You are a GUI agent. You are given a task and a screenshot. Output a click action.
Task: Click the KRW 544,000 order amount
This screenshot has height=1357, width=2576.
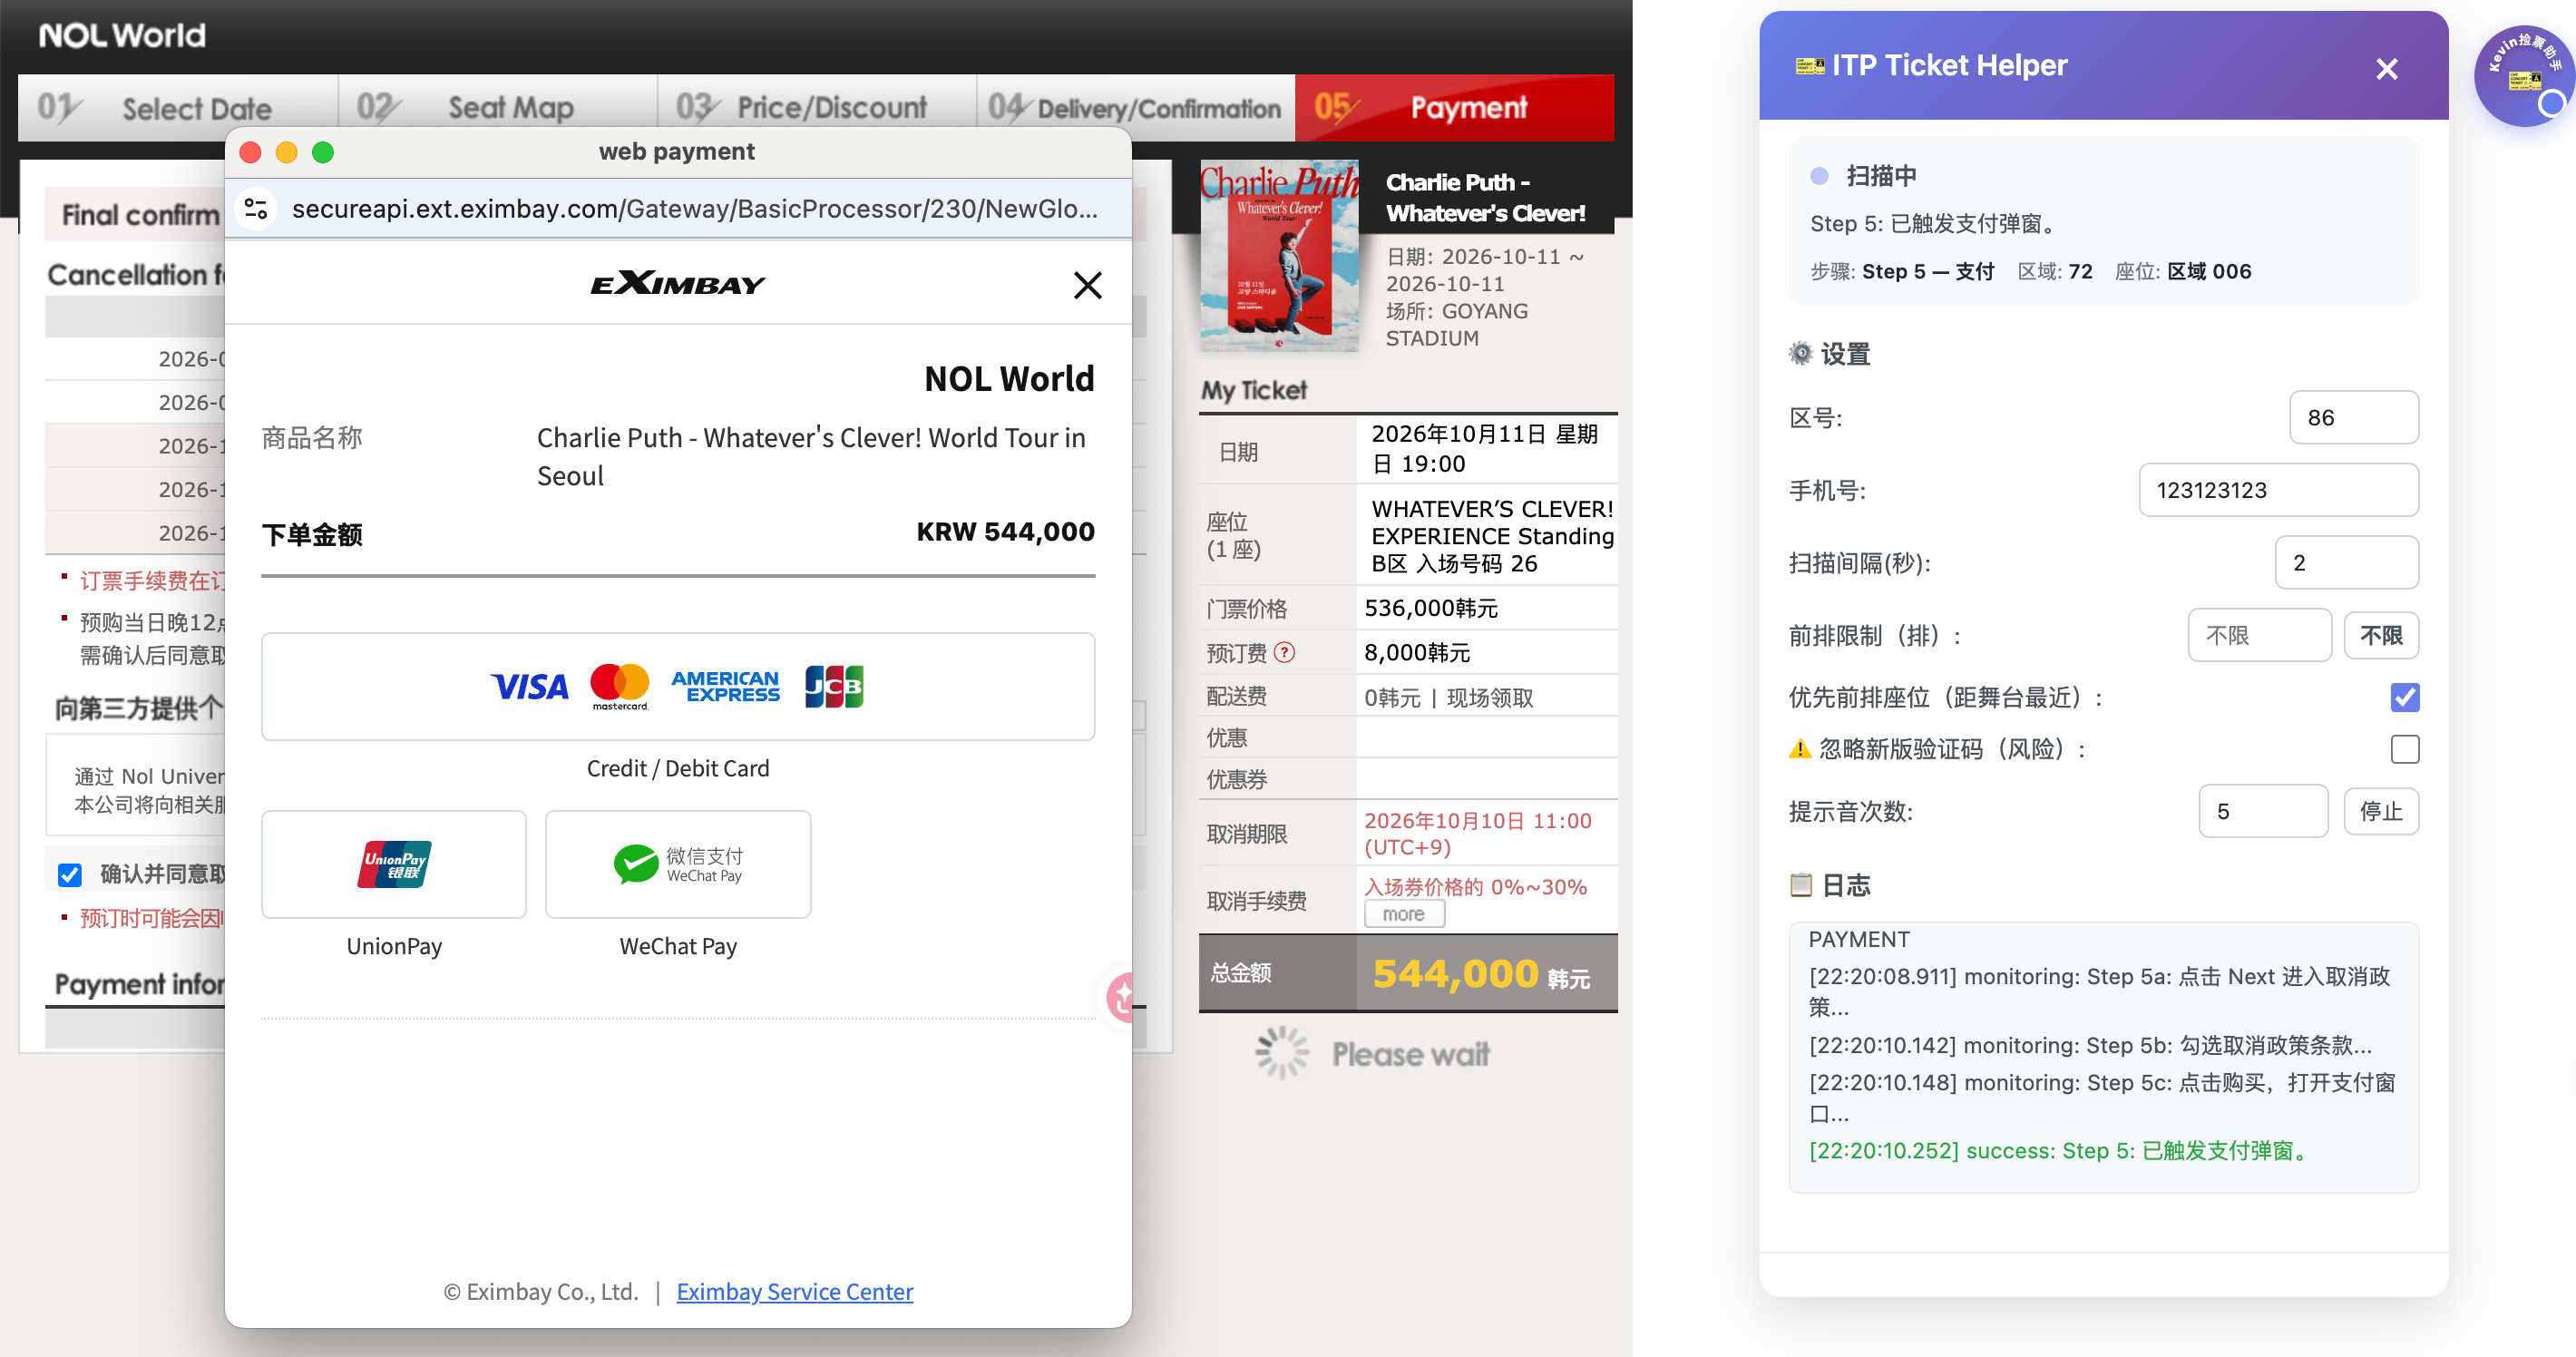(x=1005, y=532)
